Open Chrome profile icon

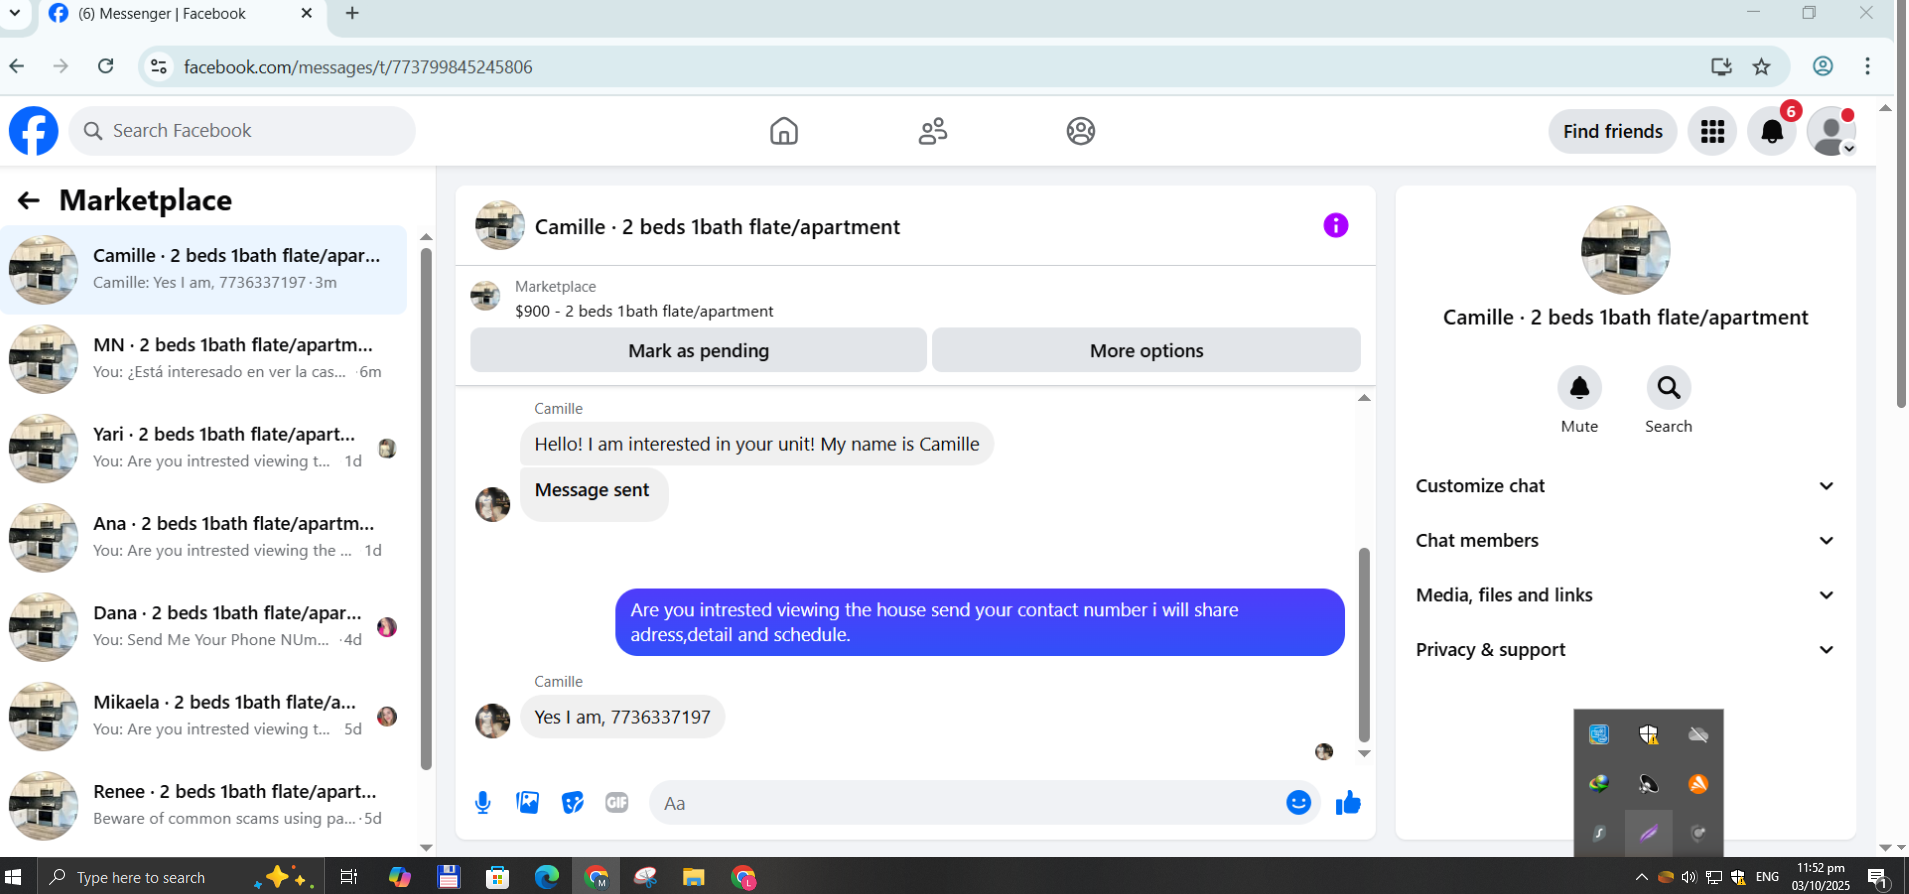pyautogui.click(x=1823, y=66)
